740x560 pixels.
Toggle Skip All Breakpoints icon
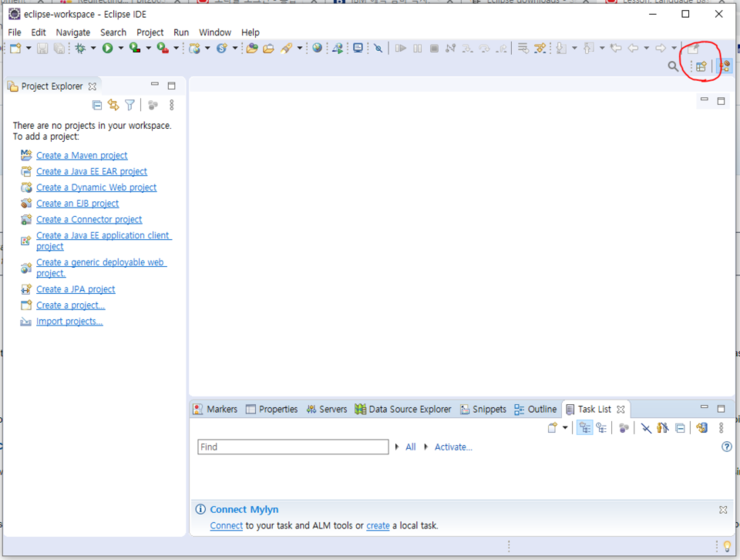click(x=378, y=48)
